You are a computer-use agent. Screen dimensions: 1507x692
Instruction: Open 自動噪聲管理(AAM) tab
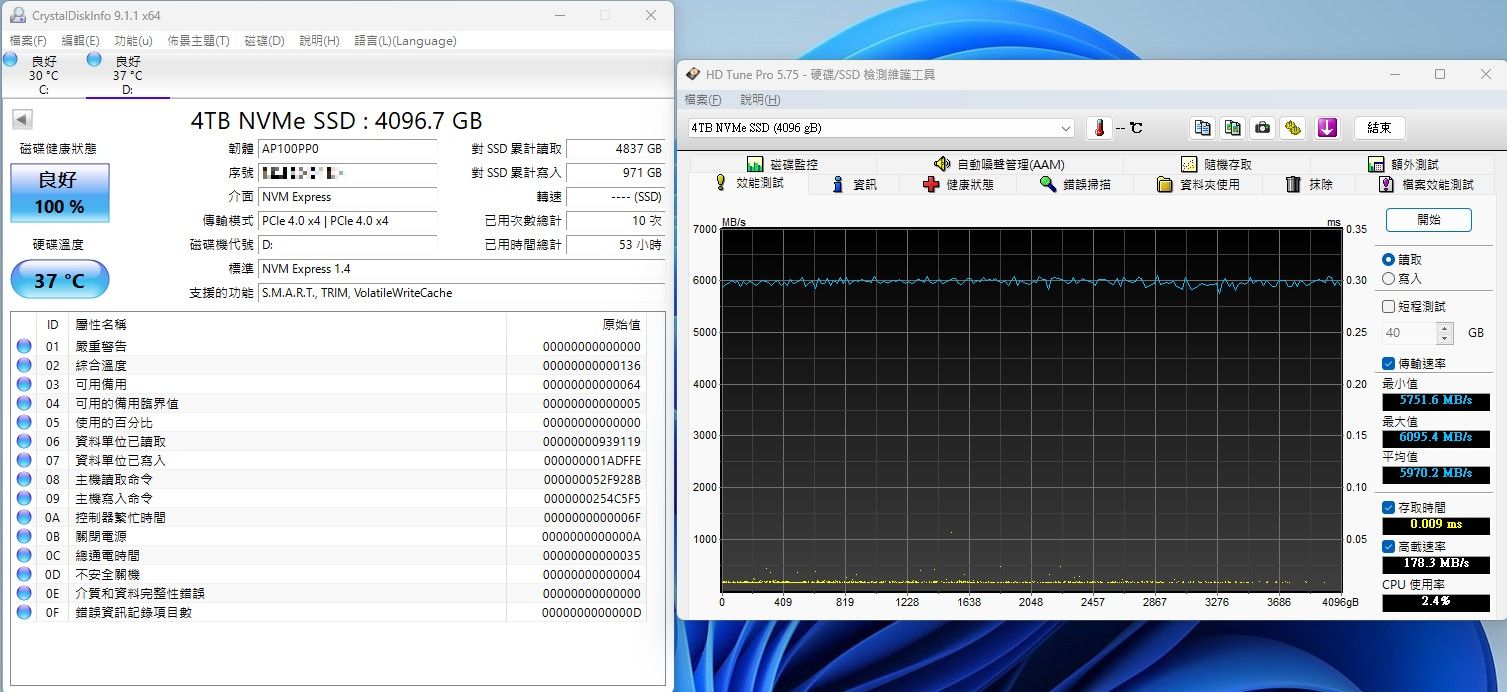(x=998, y=164)
